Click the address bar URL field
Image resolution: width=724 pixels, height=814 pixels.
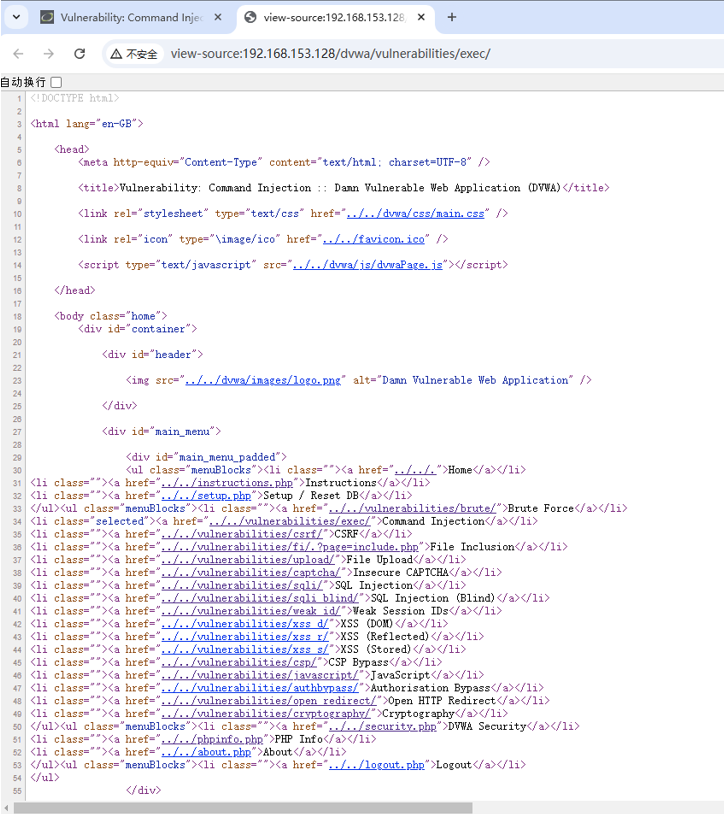[330, 53]
